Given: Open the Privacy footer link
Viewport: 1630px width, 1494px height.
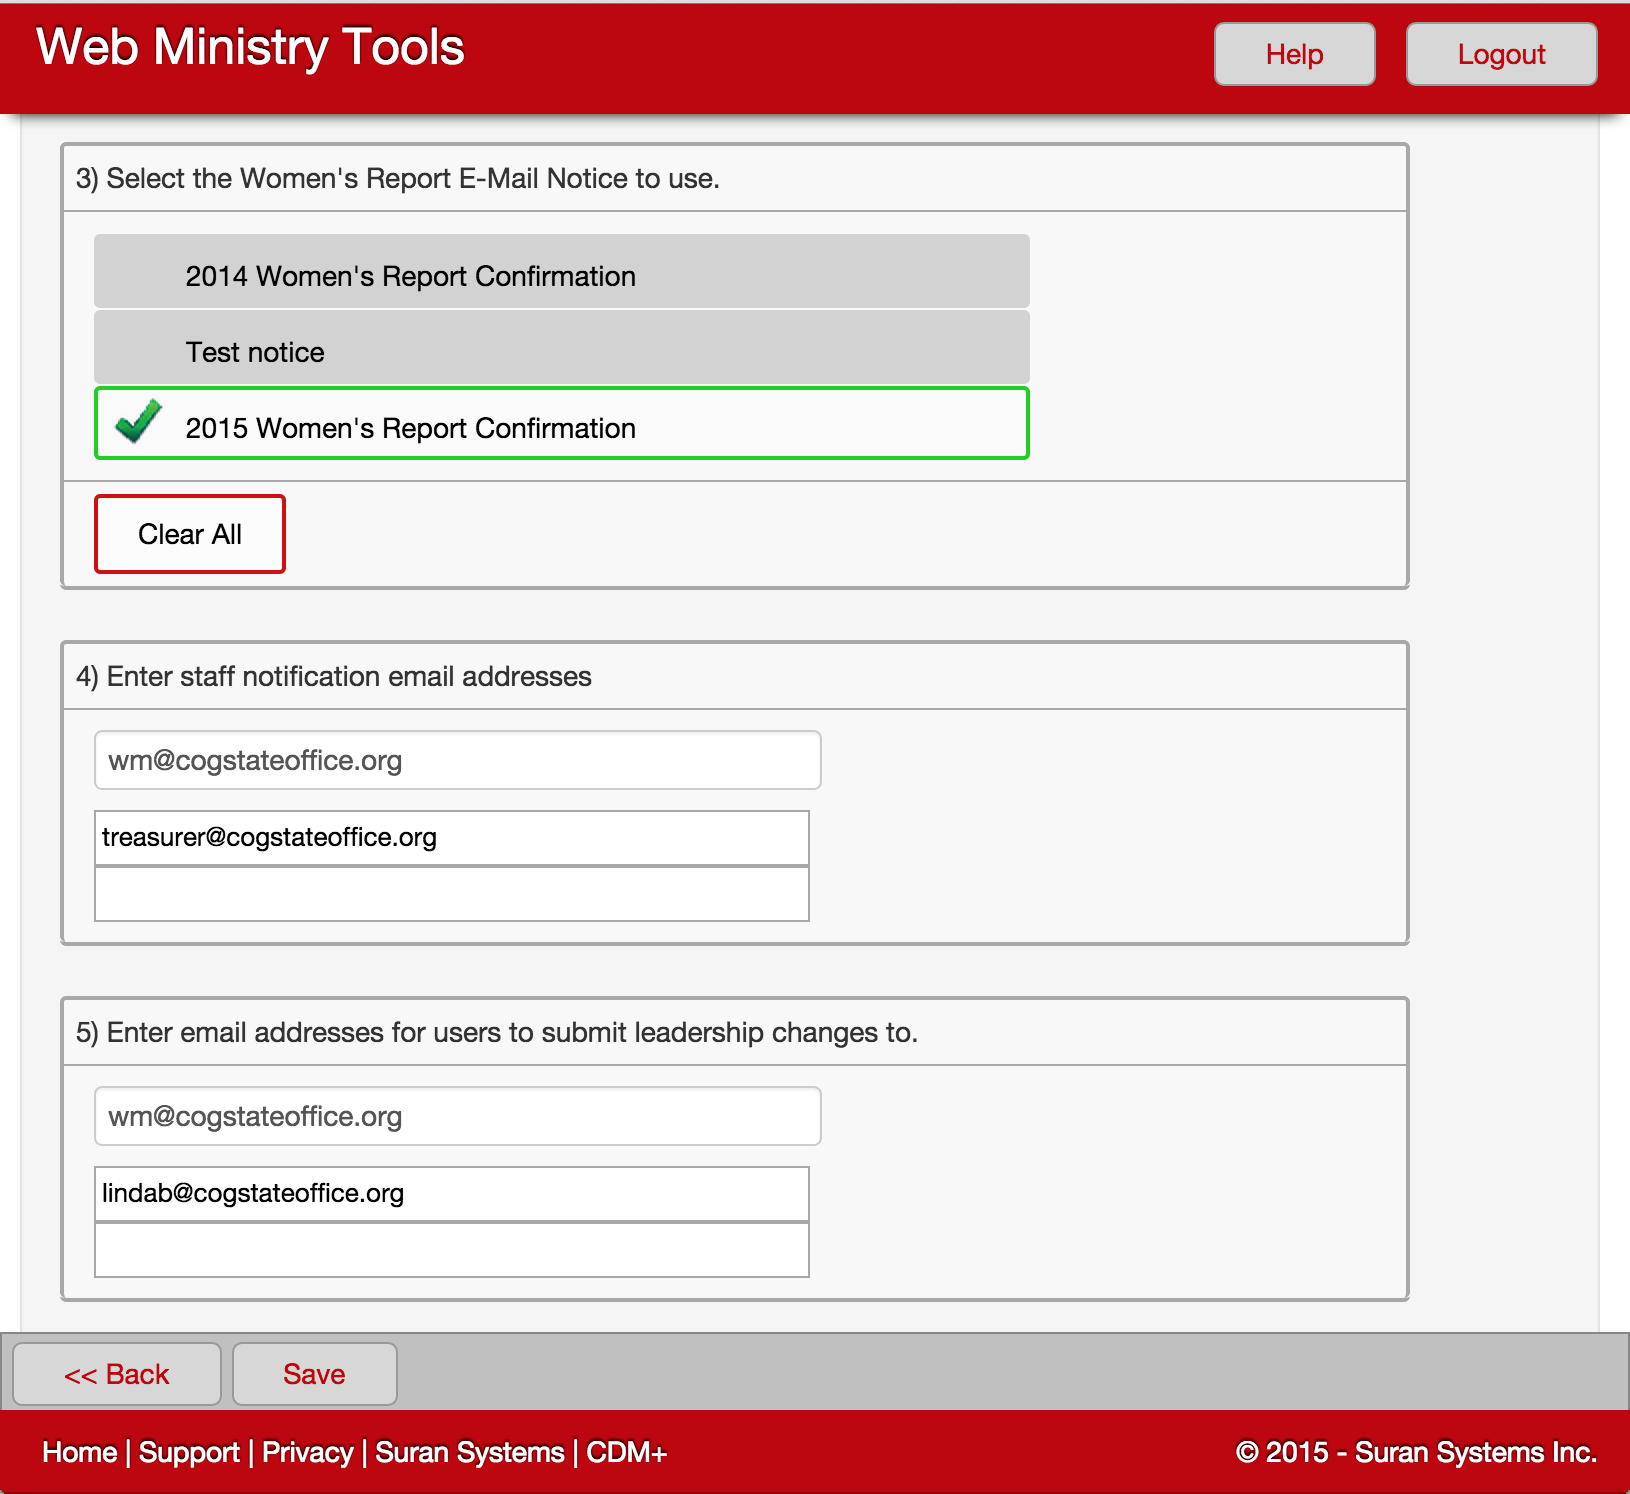Looking at the screenshot, I should 307,1452.
